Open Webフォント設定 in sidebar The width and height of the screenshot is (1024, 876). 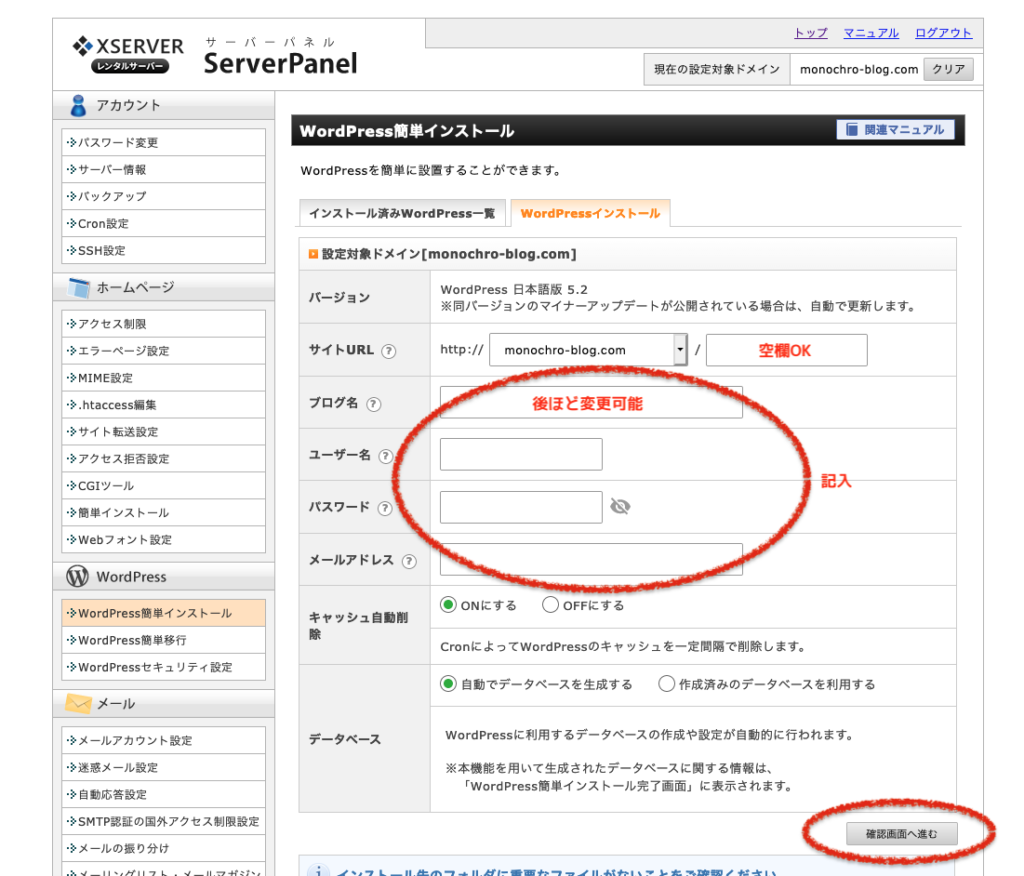pyautogui.click(x=163, y=540)
